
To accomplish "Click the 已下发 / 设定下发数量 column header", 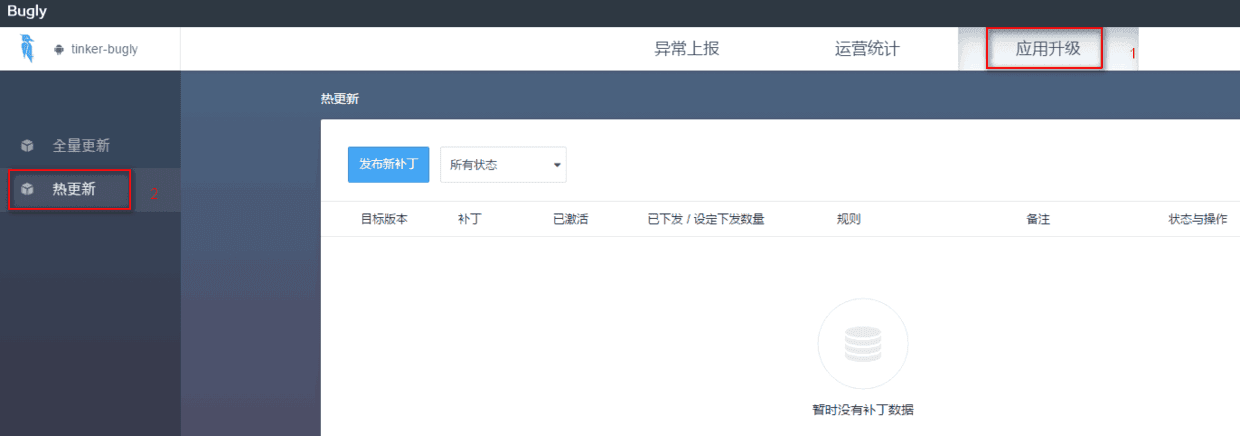I will (x=706, y=219).
